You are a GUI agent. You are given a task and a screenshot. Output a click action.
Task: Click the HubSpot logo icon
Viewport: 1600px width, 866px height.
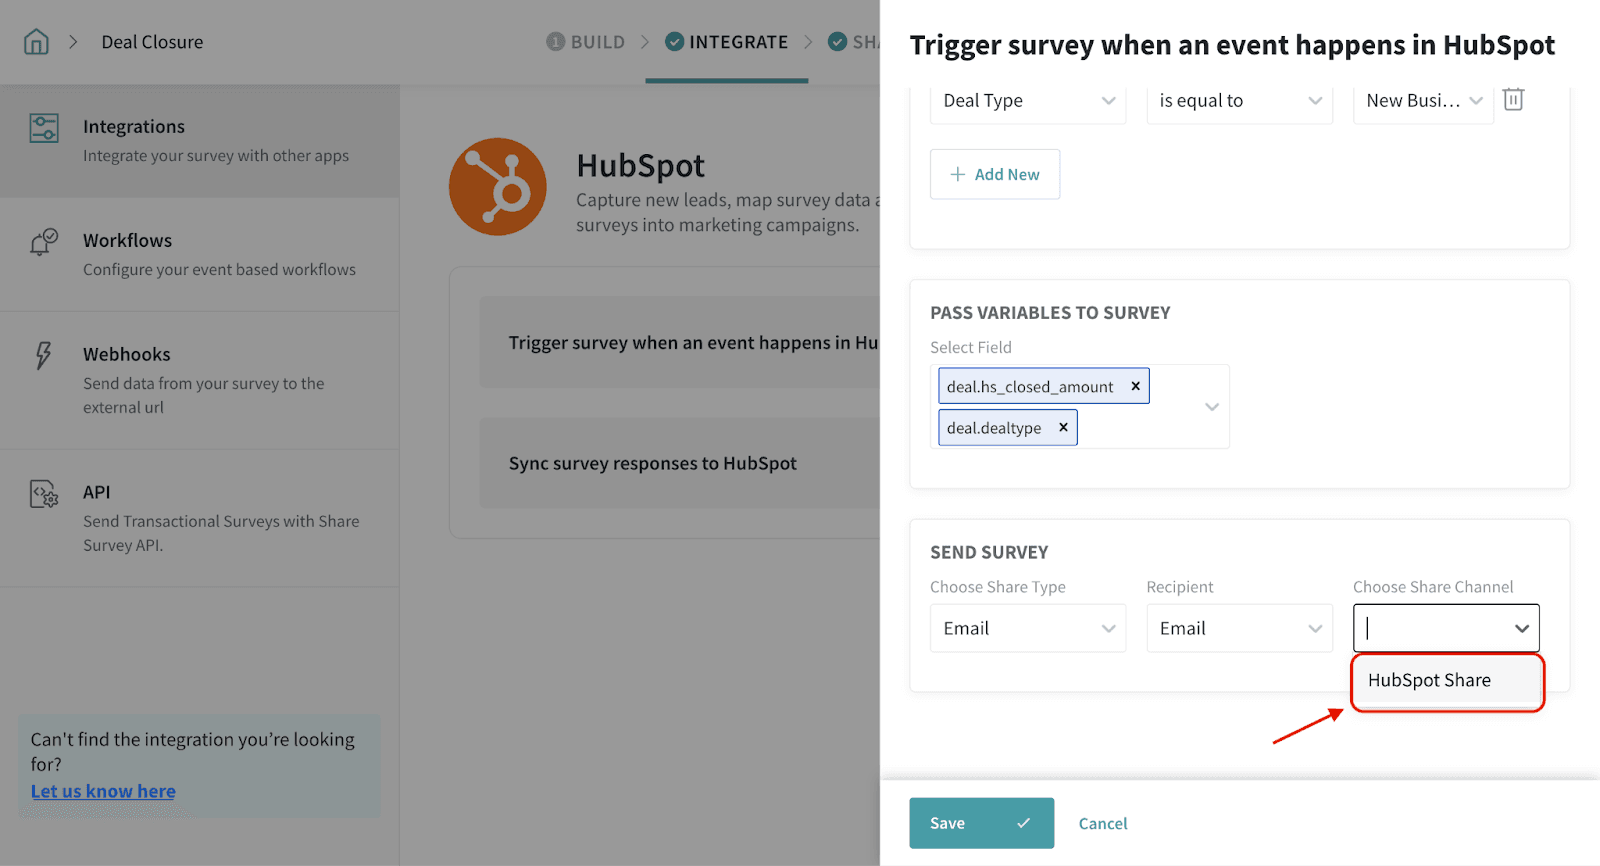(x=497, y=187)
